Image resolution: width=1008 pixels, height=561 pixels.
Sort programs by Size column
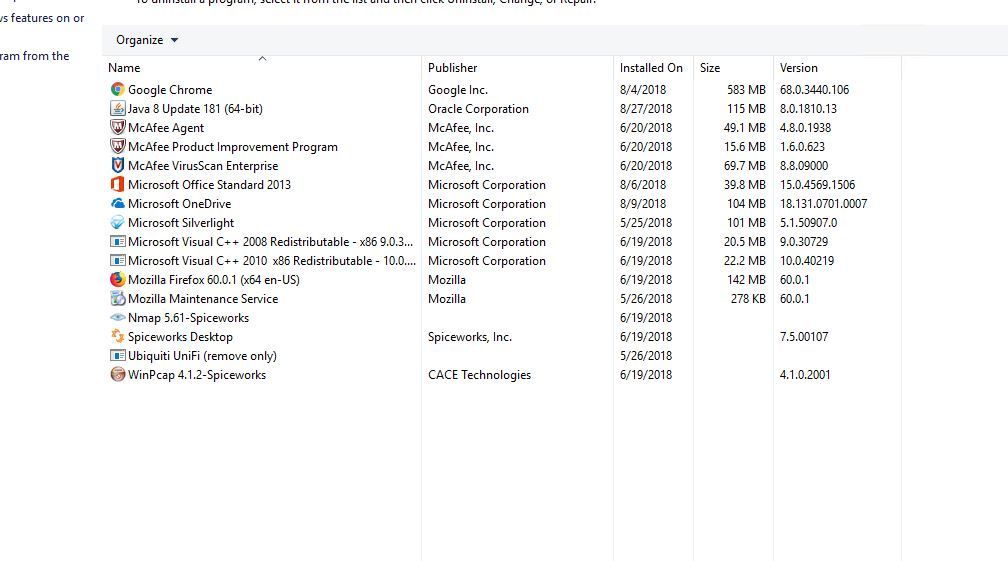pos(710,68)
